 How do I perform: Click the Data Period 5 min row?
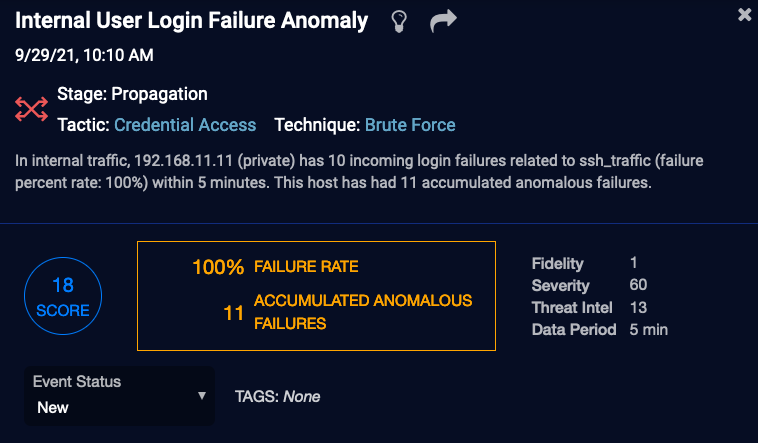pos(599,329)
